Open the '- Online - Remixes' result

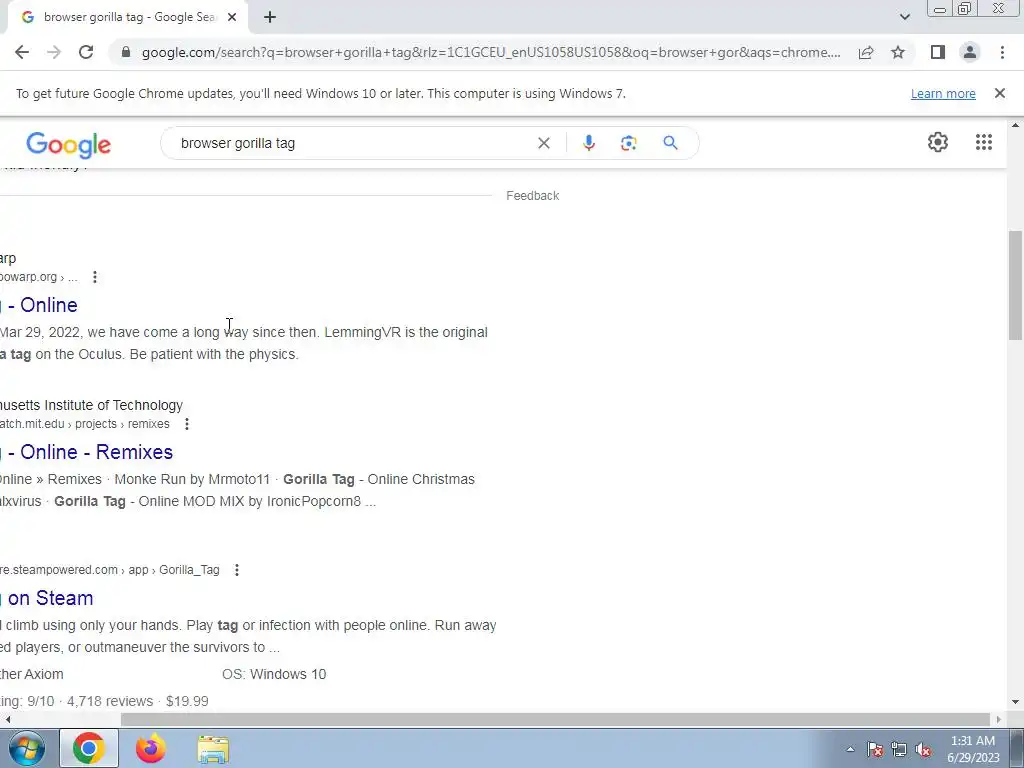pyautogui.click(x=86, y=452)
